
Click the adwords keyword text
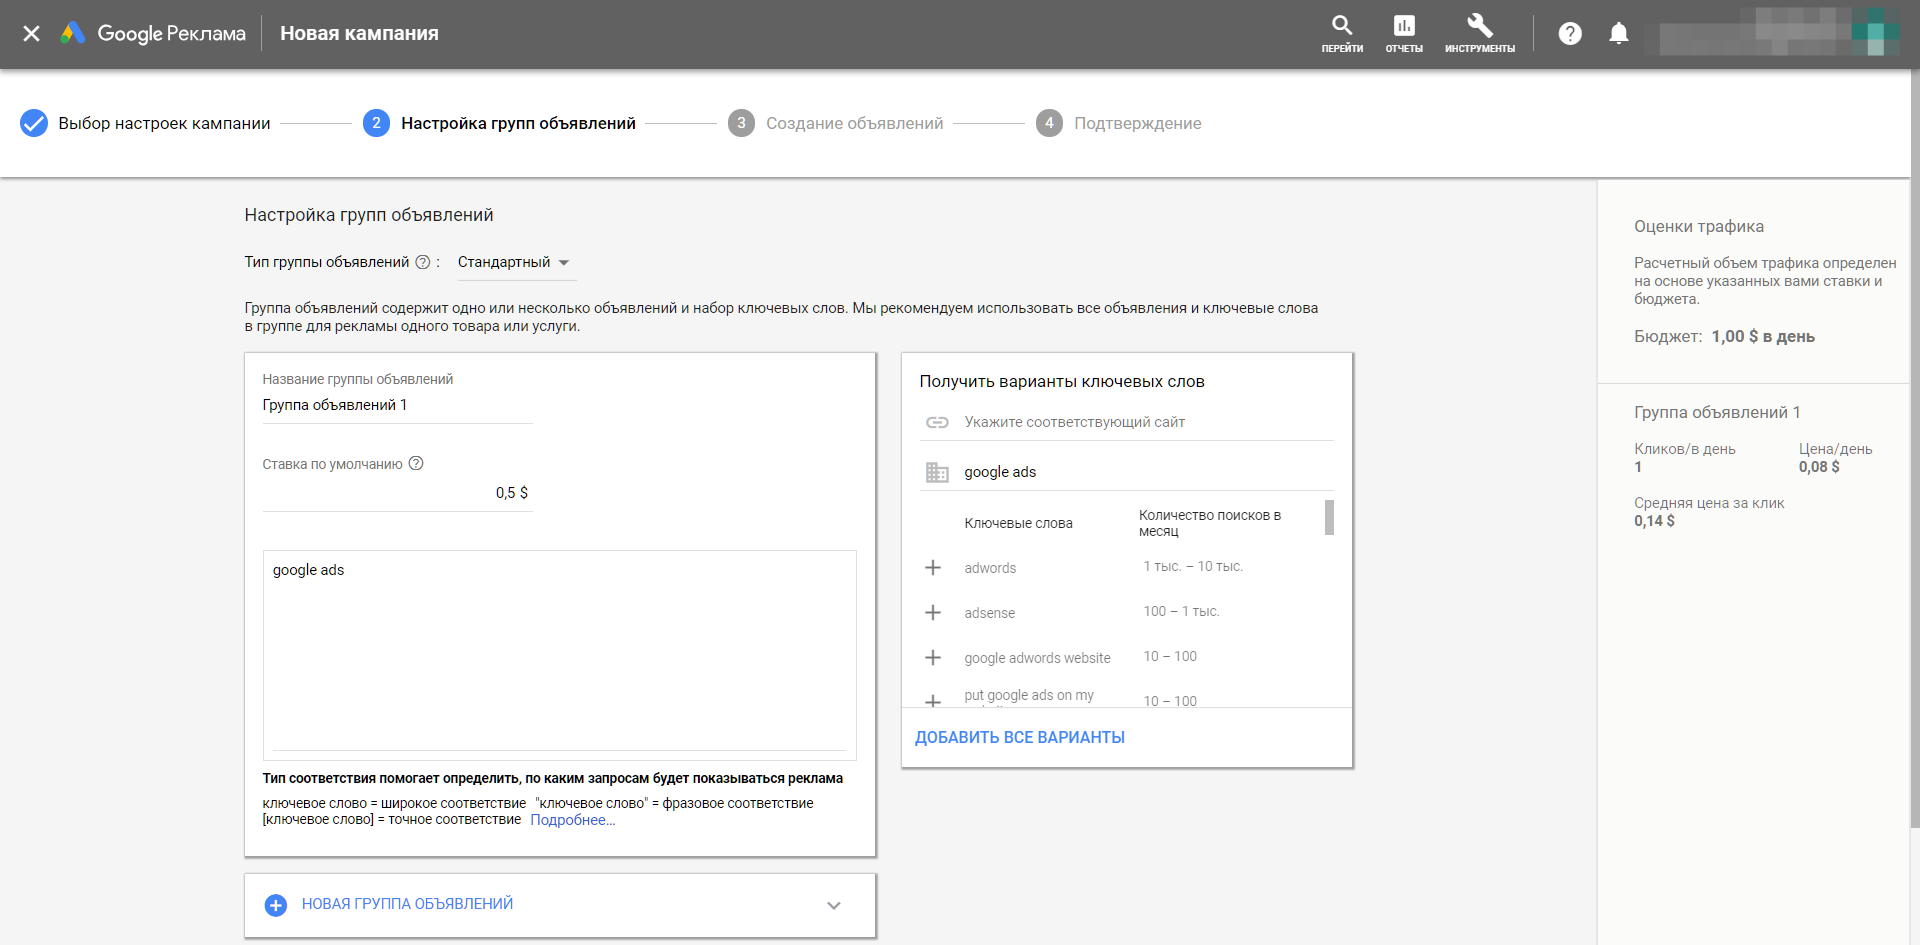click(990, 568)
